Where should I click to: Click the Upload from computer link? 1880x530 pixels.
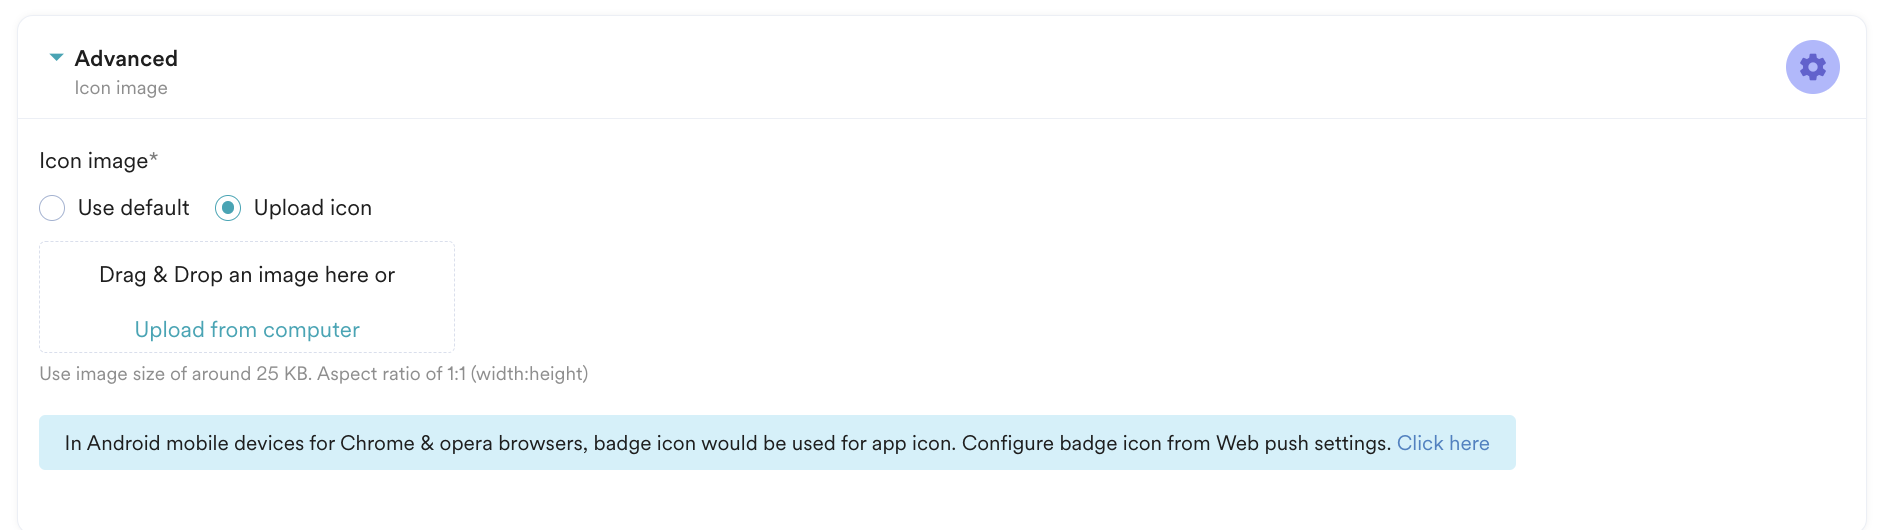click(247, 330)
